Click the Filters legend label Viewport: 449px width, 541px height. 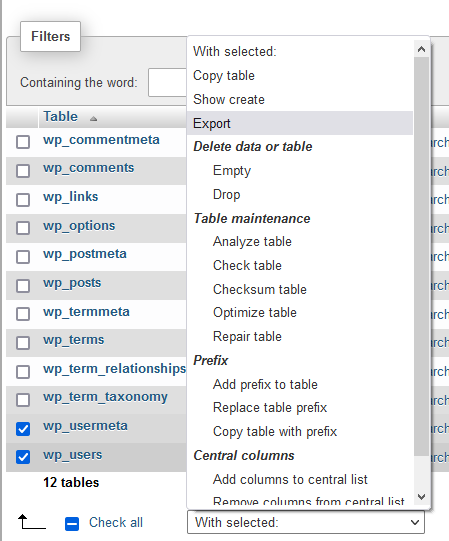[50, 36]
